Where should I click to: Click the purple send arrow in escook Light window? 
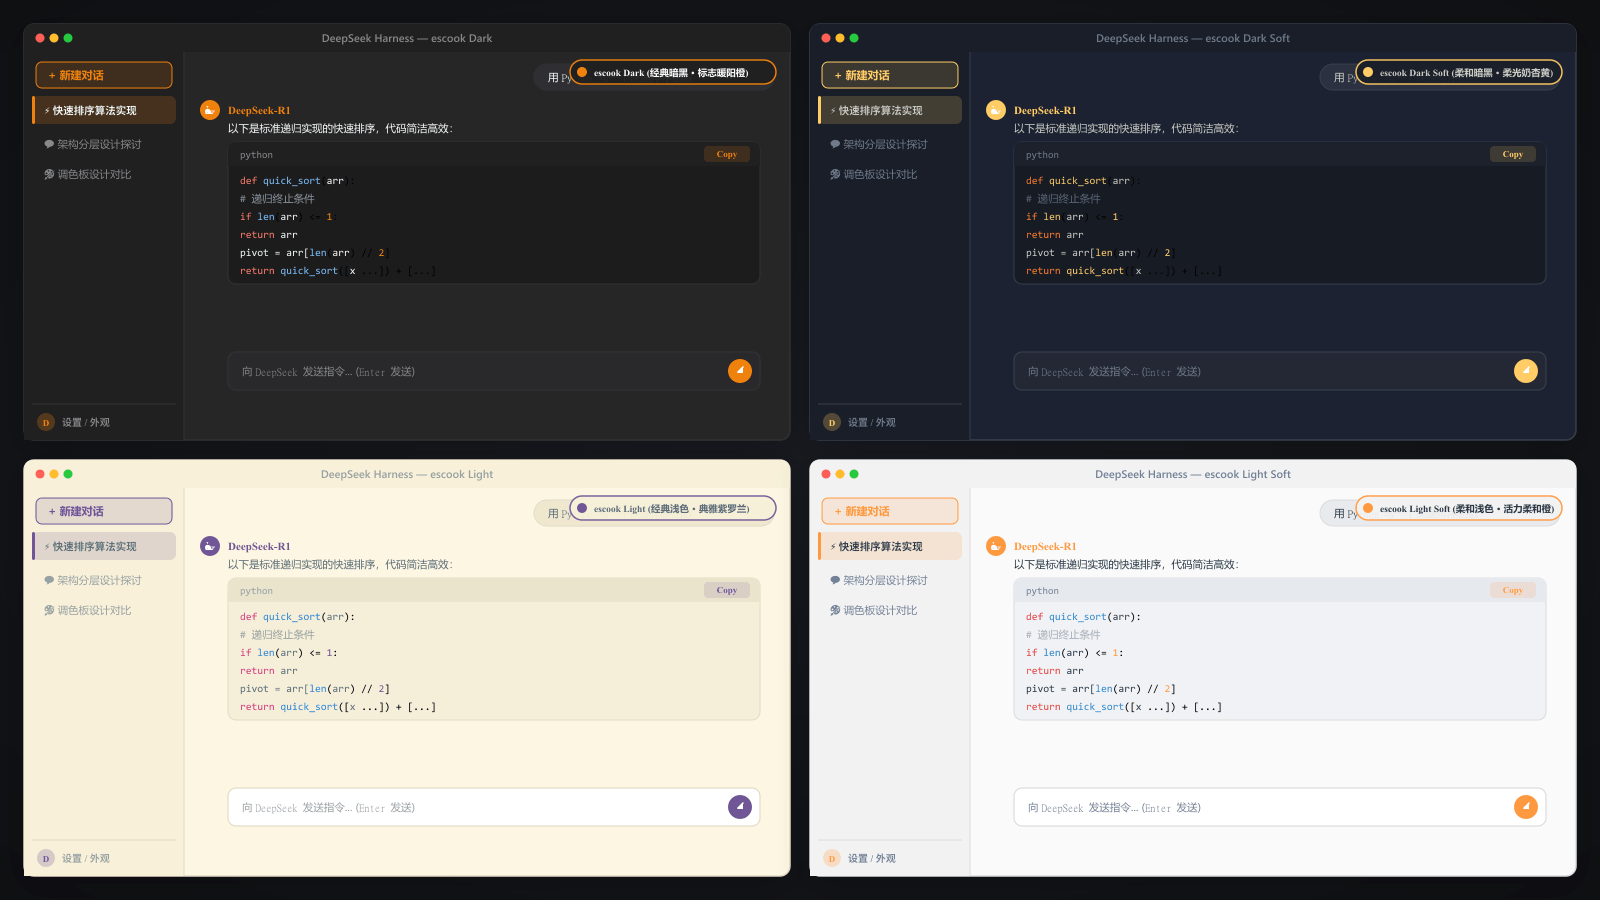pos(740,807)
